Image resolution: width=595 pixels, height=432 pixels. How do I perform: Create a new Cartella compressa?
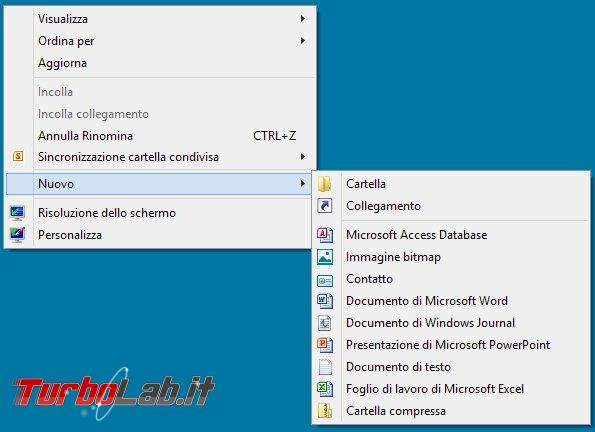click(x=451, y=411)
